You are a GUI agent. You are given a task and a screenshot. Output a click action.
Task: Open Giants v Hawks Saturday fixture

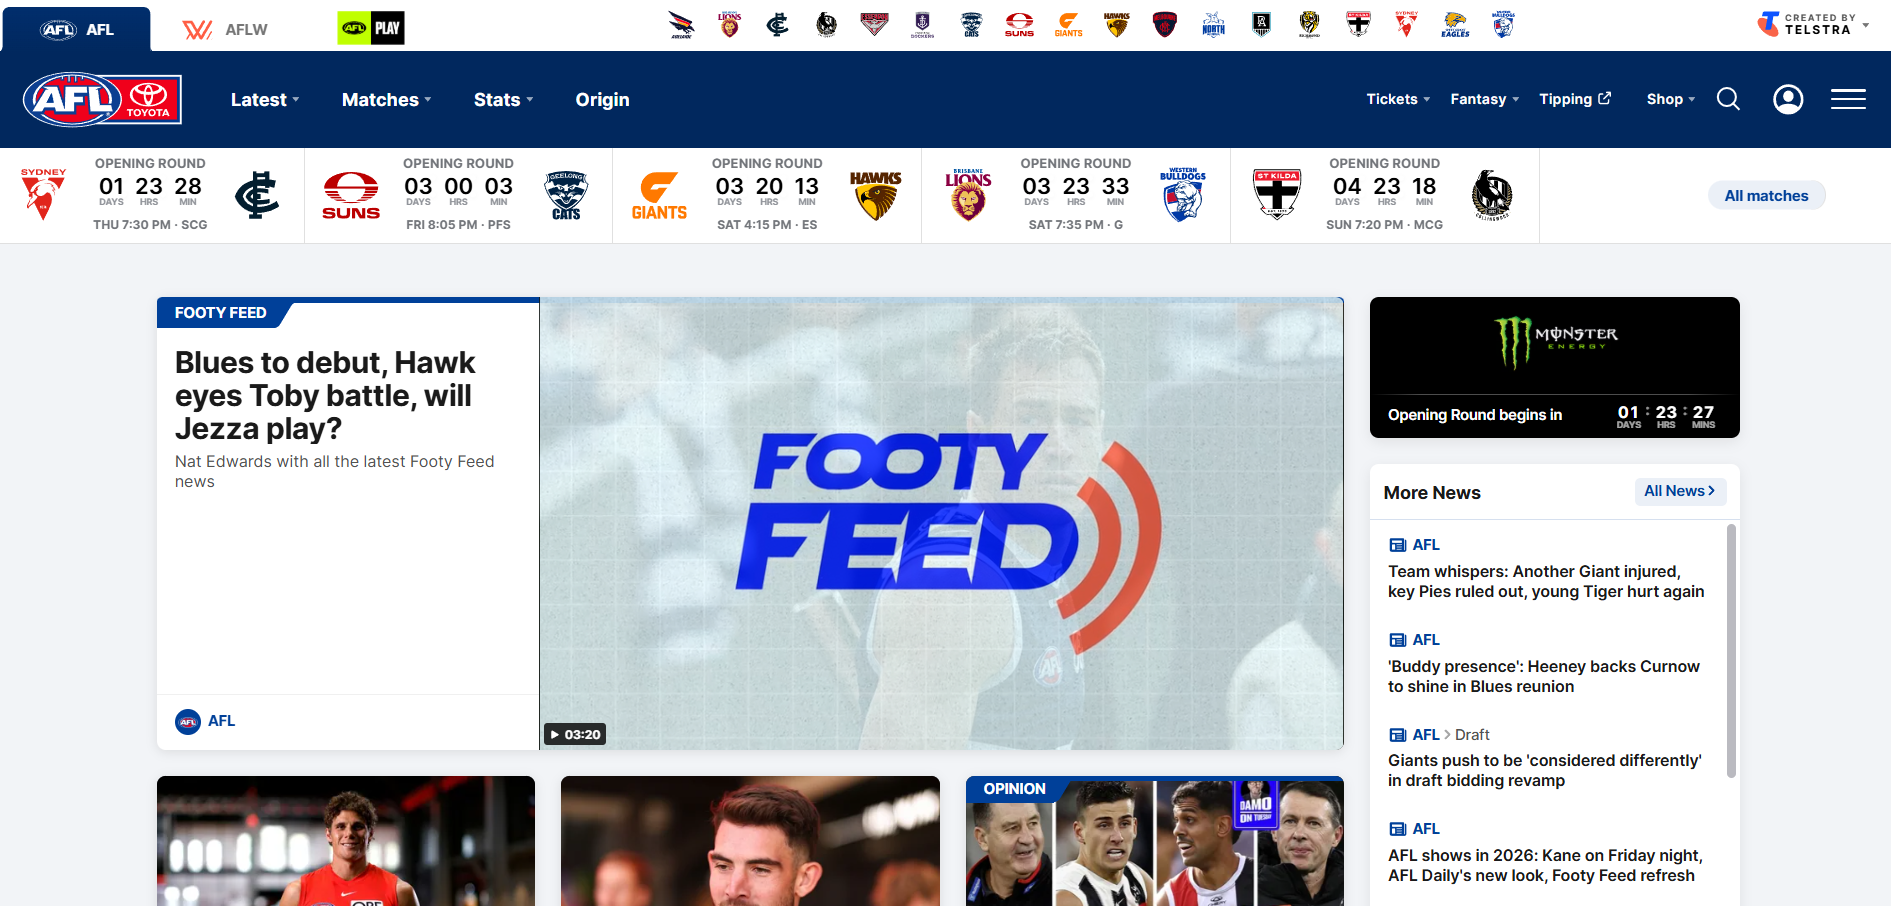(767, 196)
